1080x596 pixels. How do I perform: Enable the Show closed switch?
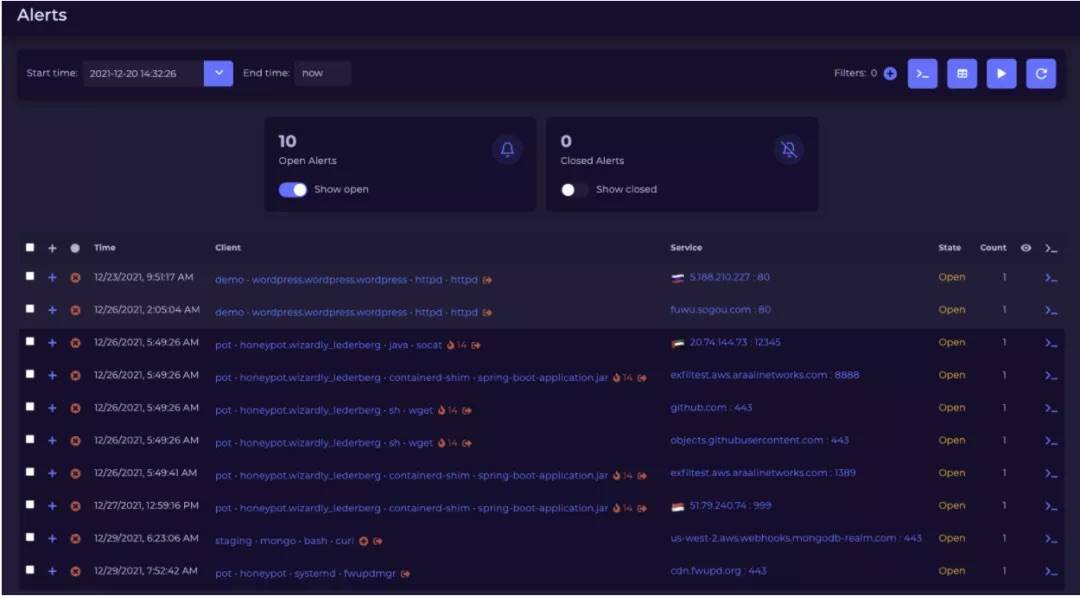tap(574, 189)
